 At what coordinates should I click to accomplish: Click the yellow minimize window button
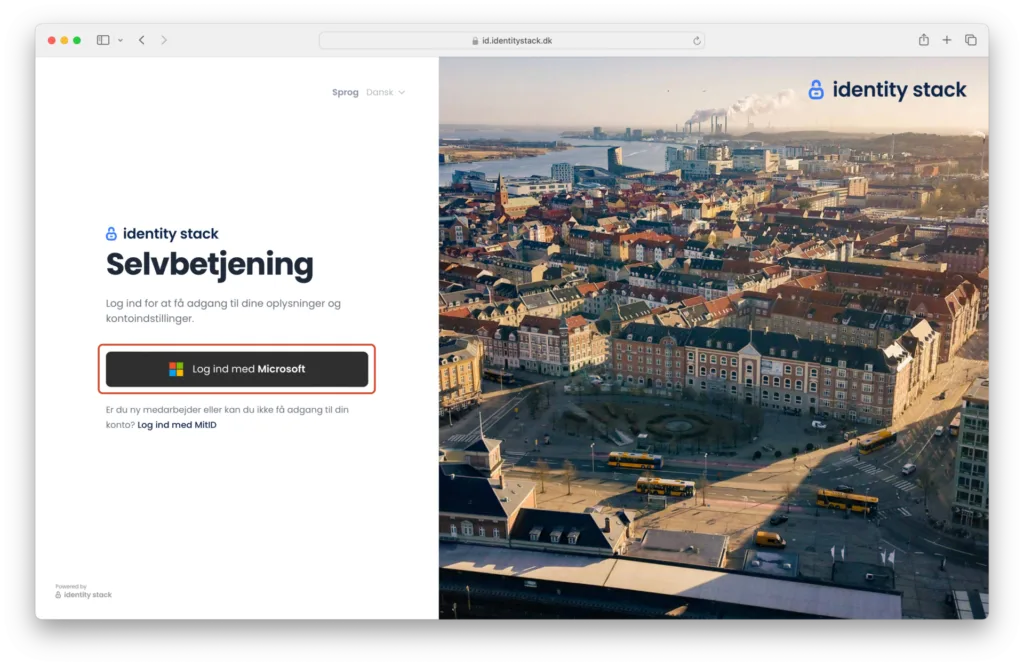pyautogui.click(x=64, y=40)
